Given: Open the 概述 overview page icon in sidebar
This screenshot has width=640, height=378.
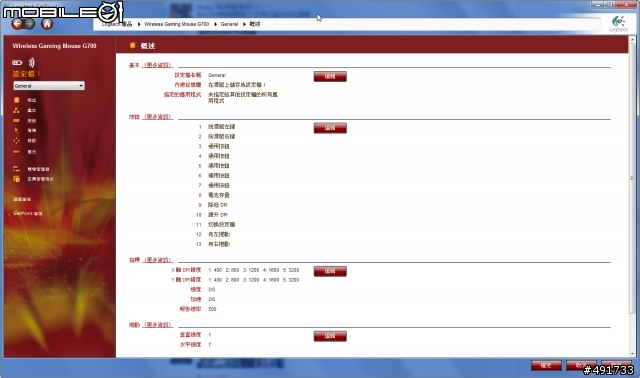Looking at the screenshot, I should point(16,100).
